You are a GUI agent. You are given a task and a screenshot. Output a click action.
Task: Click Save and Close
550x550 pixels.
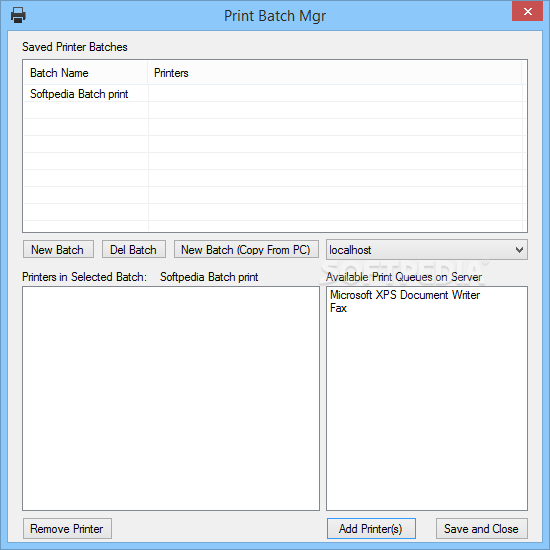(482, 528)
